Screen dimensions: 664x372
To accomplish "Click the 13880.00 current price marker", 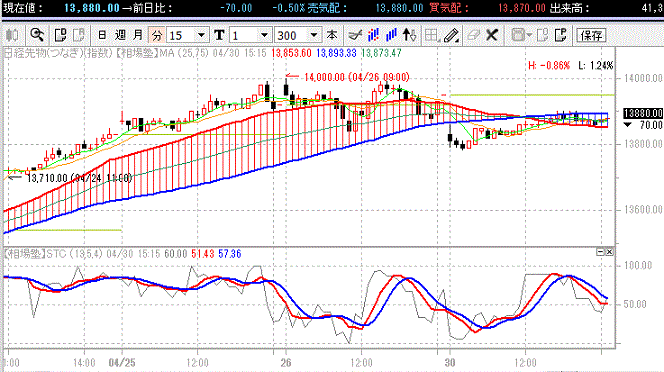I will [642, 113].
